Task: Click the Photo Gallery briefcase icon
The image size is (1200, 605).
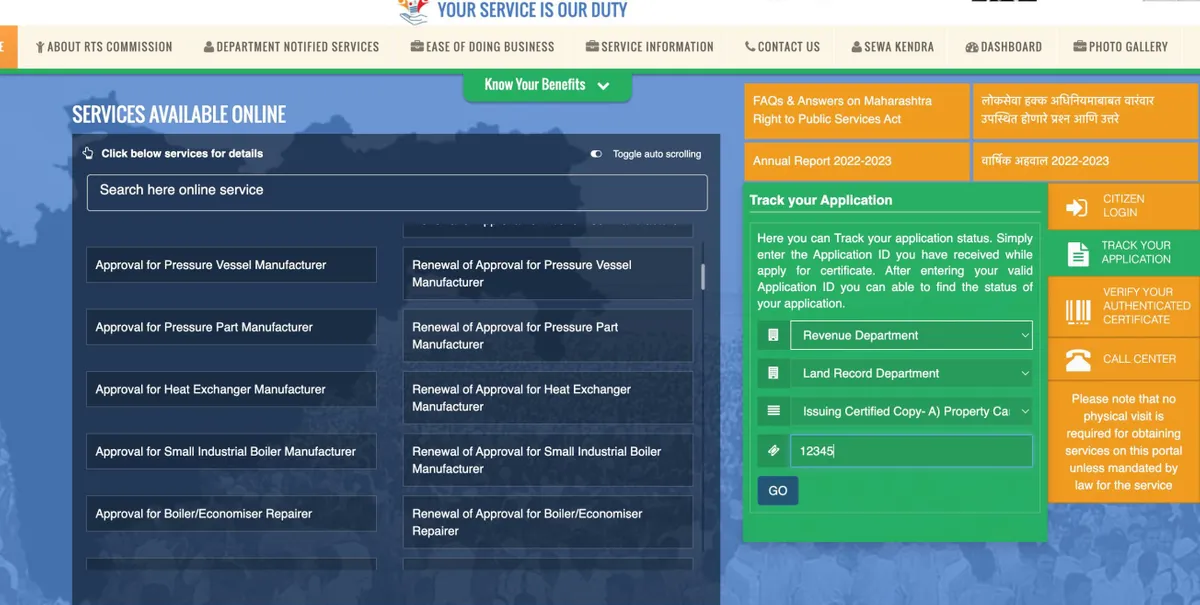Action: [1079, 47]
